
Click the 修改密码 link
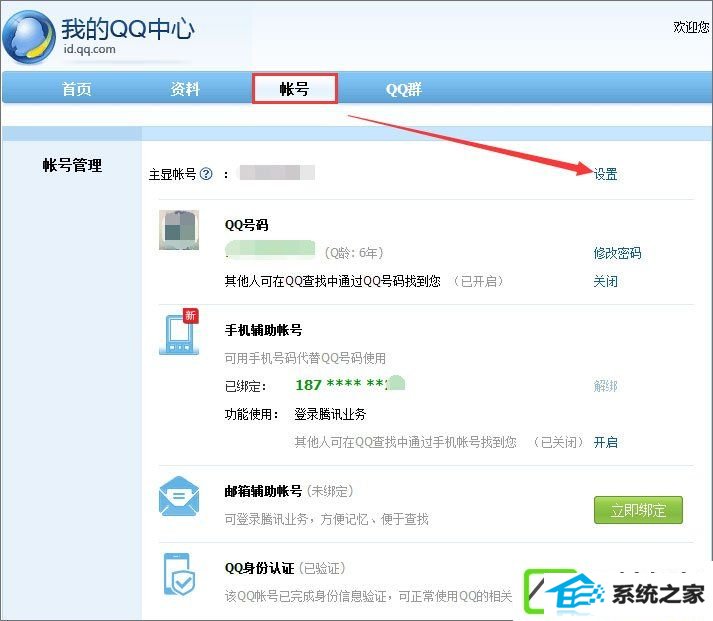point(617,253)
